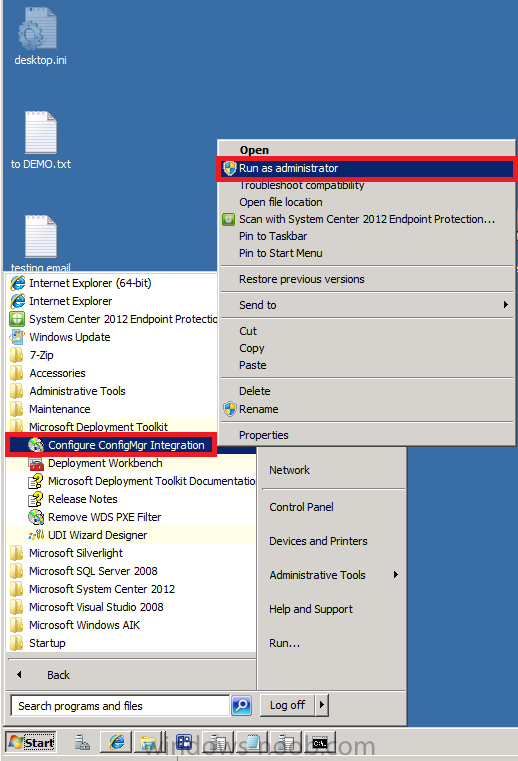518x761 pixels.
Task: Select Pin to Taskbar
Action: [273, 236]
